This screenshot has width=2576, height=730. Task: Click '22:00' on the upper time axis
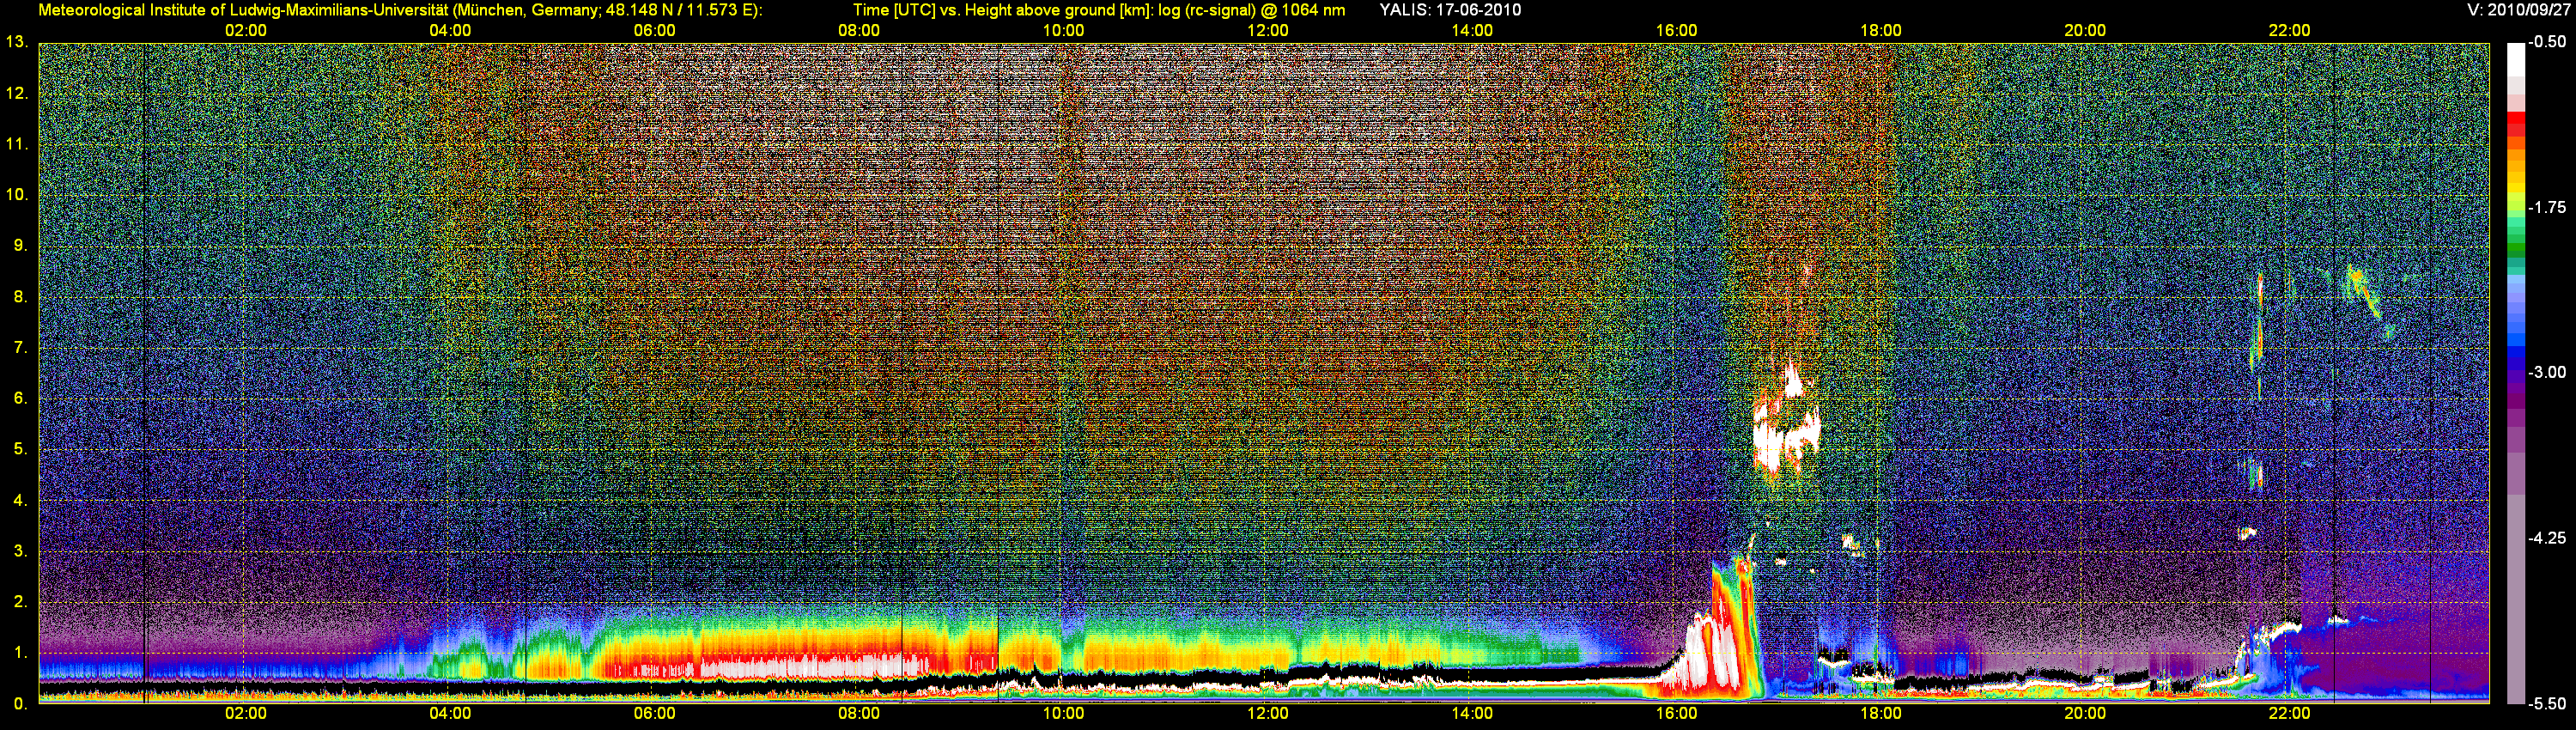click(x=2289, y=30)
